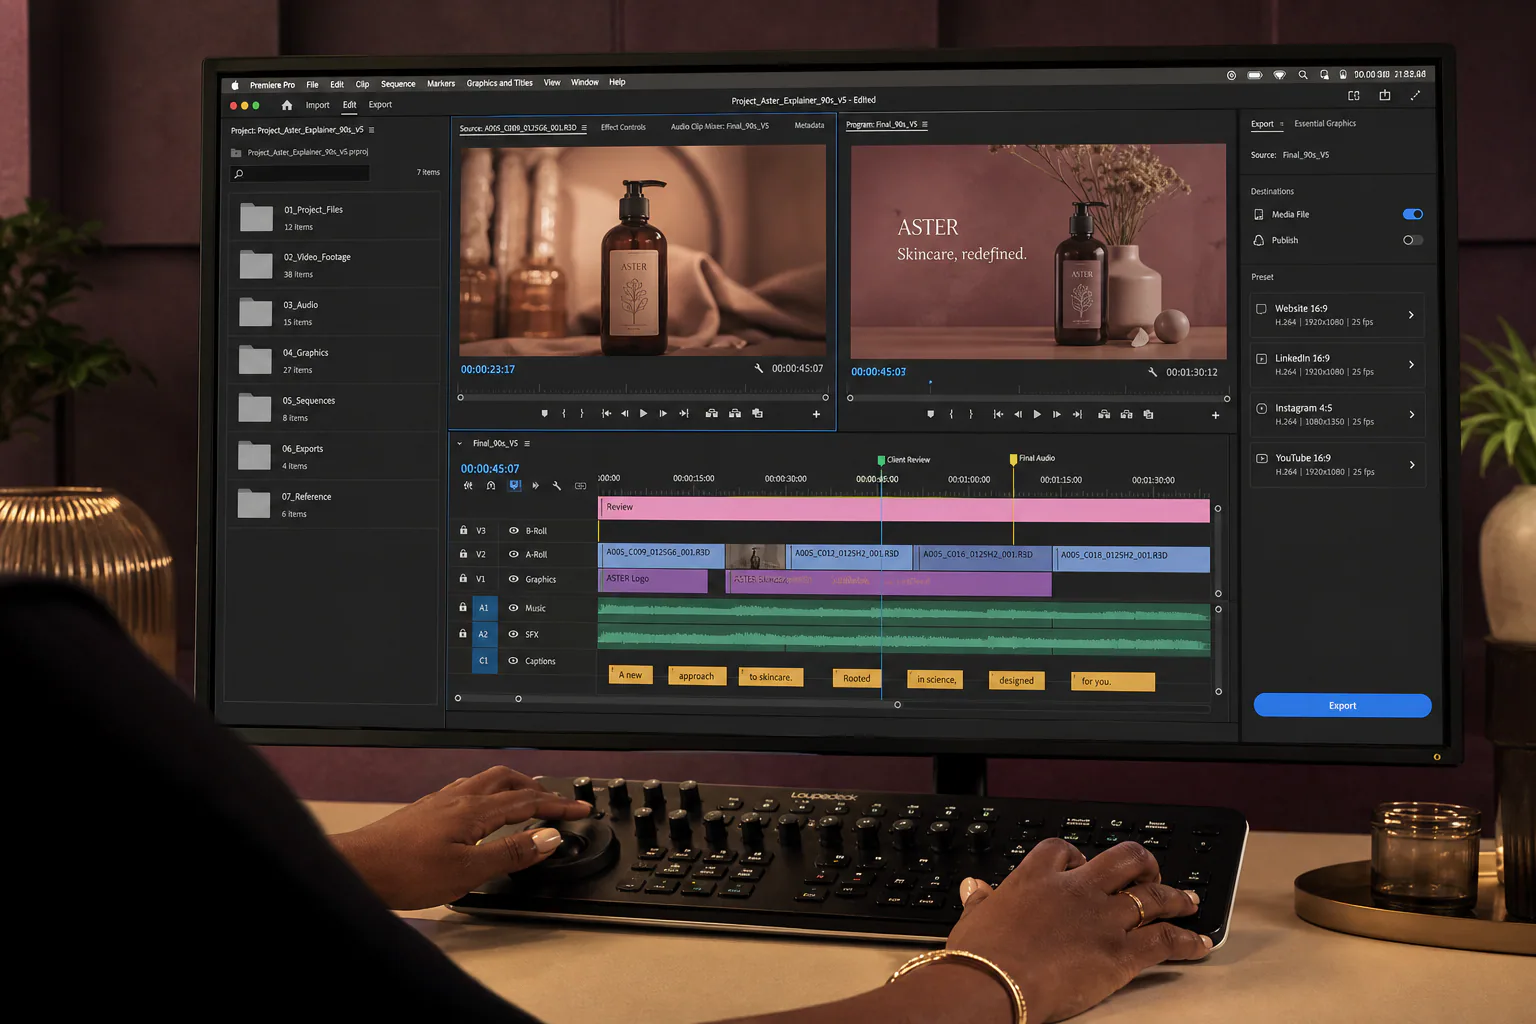Disable Media File destination toggle
Viewport: 1536px width, 1024px height.
coord(1413,214)
